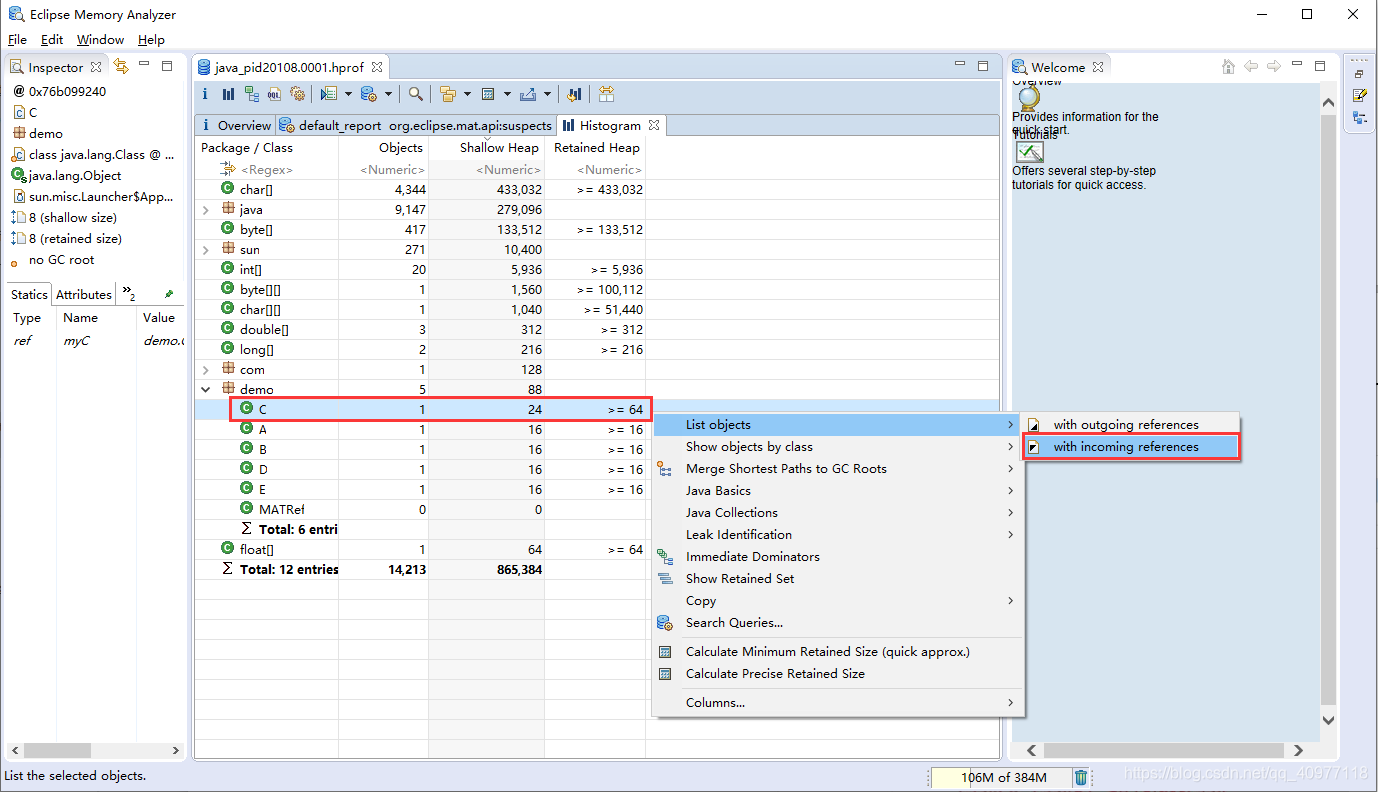Switch to the Attributes tab in Inspector
The image size is (1378, 792).
click(84, 294)
